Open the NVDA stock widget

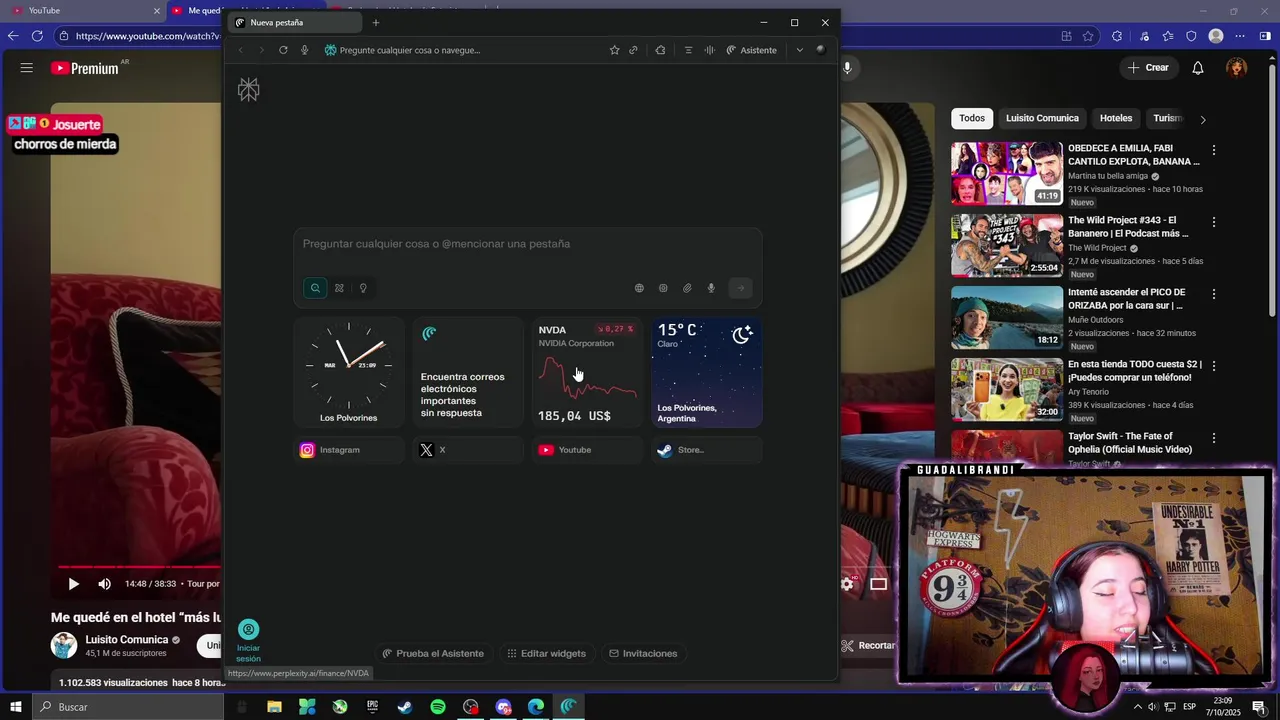[587, 372]
